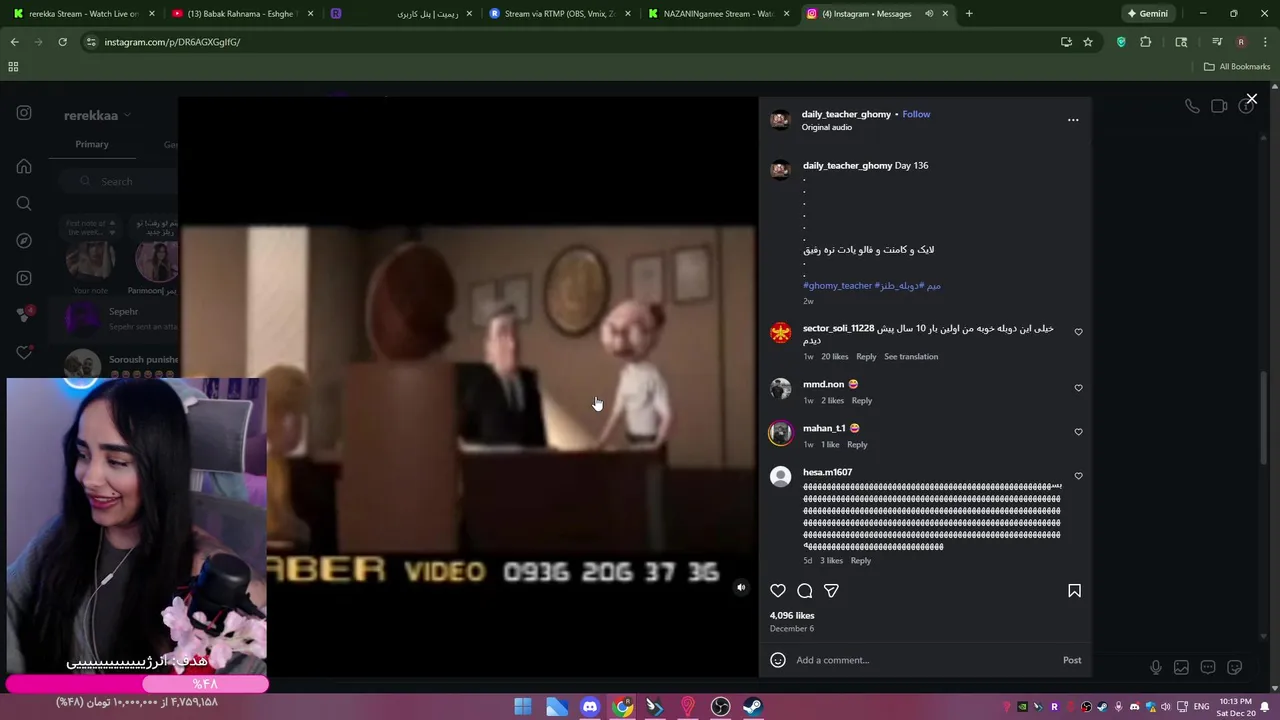The width and height of the screenshot is (1280, 720).
Task: Switch to the Stream via RTMP tab
Action: (x=558, y=14)
